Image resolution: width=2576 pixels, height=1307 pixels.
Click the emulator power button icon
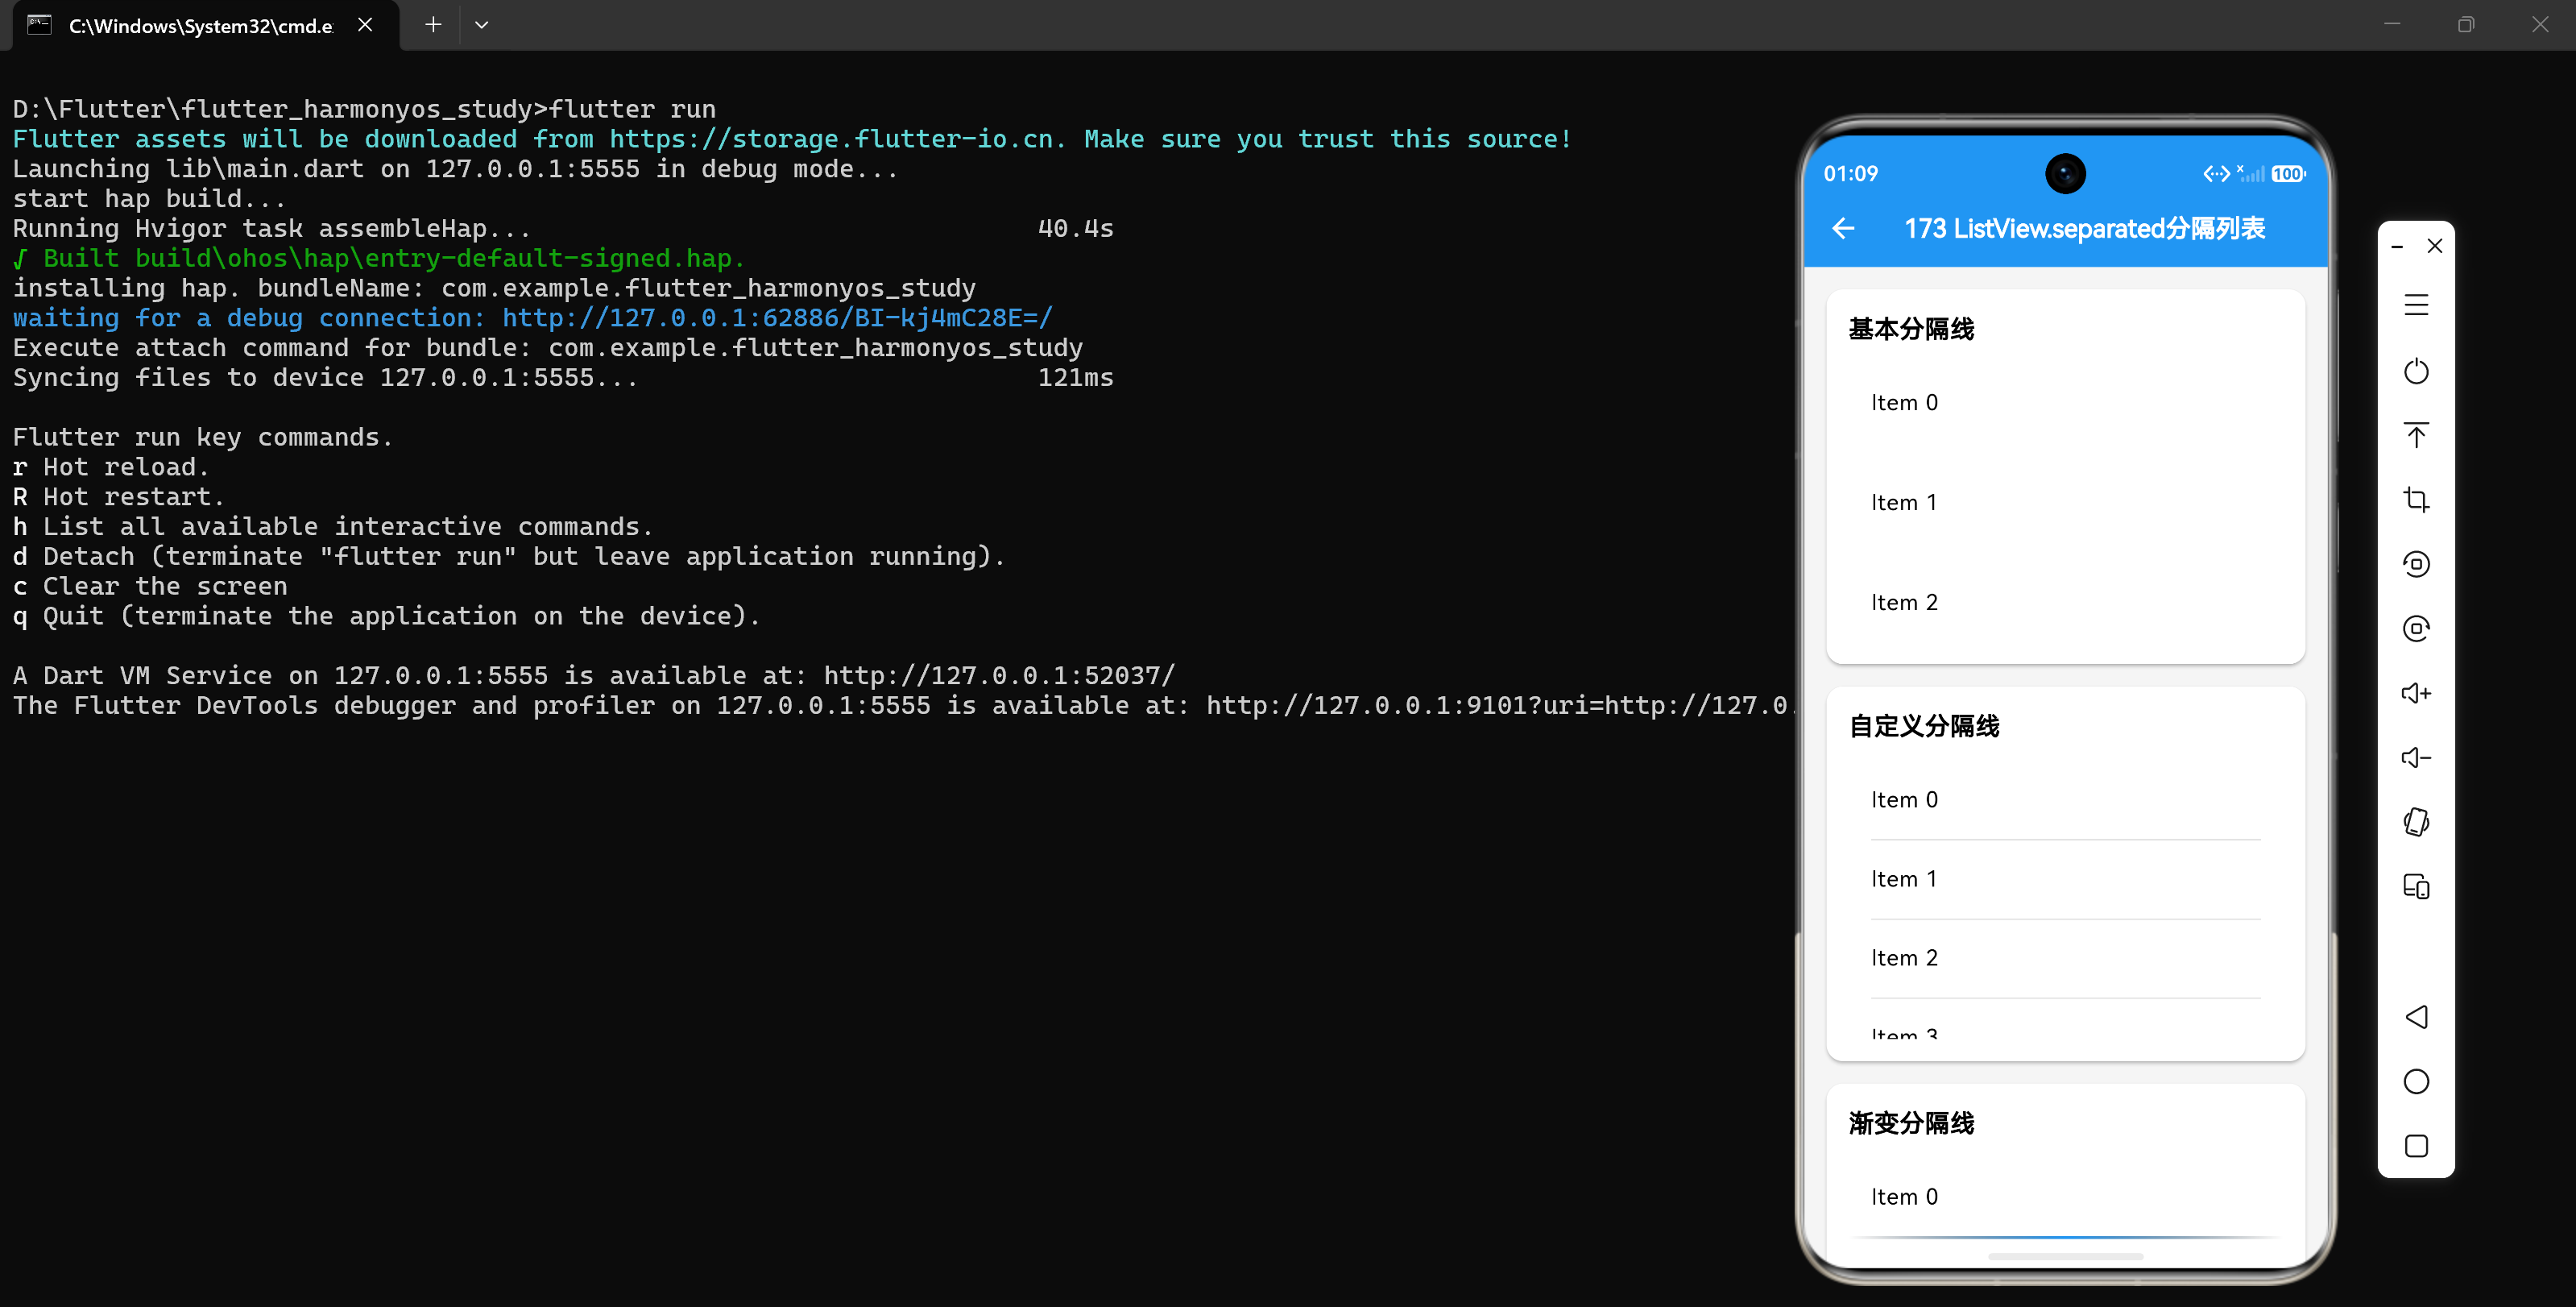[2416, 371]
